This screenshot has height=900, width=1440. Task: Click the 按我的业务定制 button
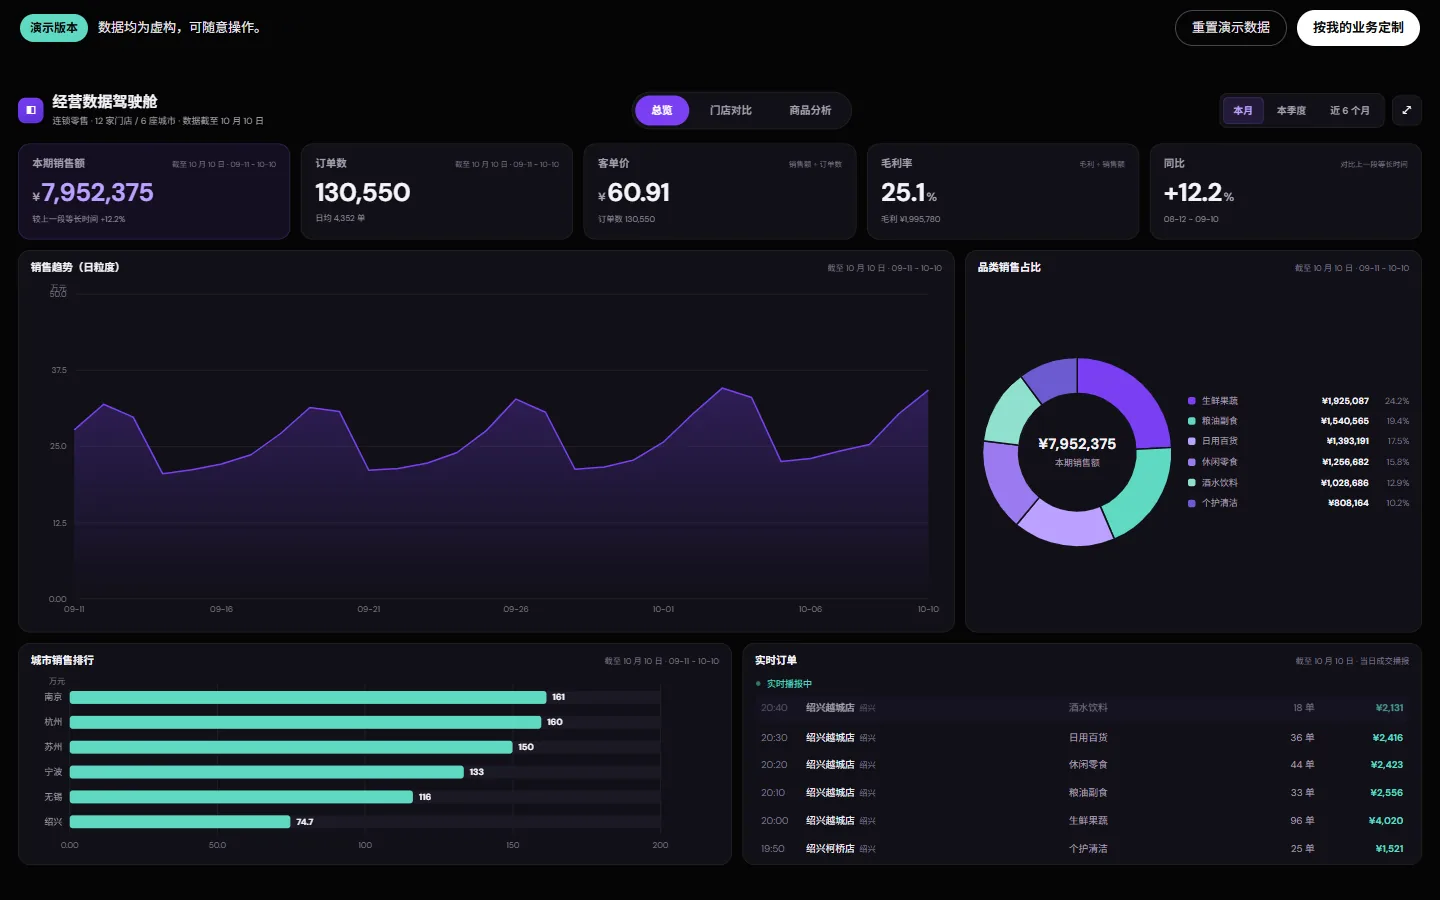tap(1358, 28)
